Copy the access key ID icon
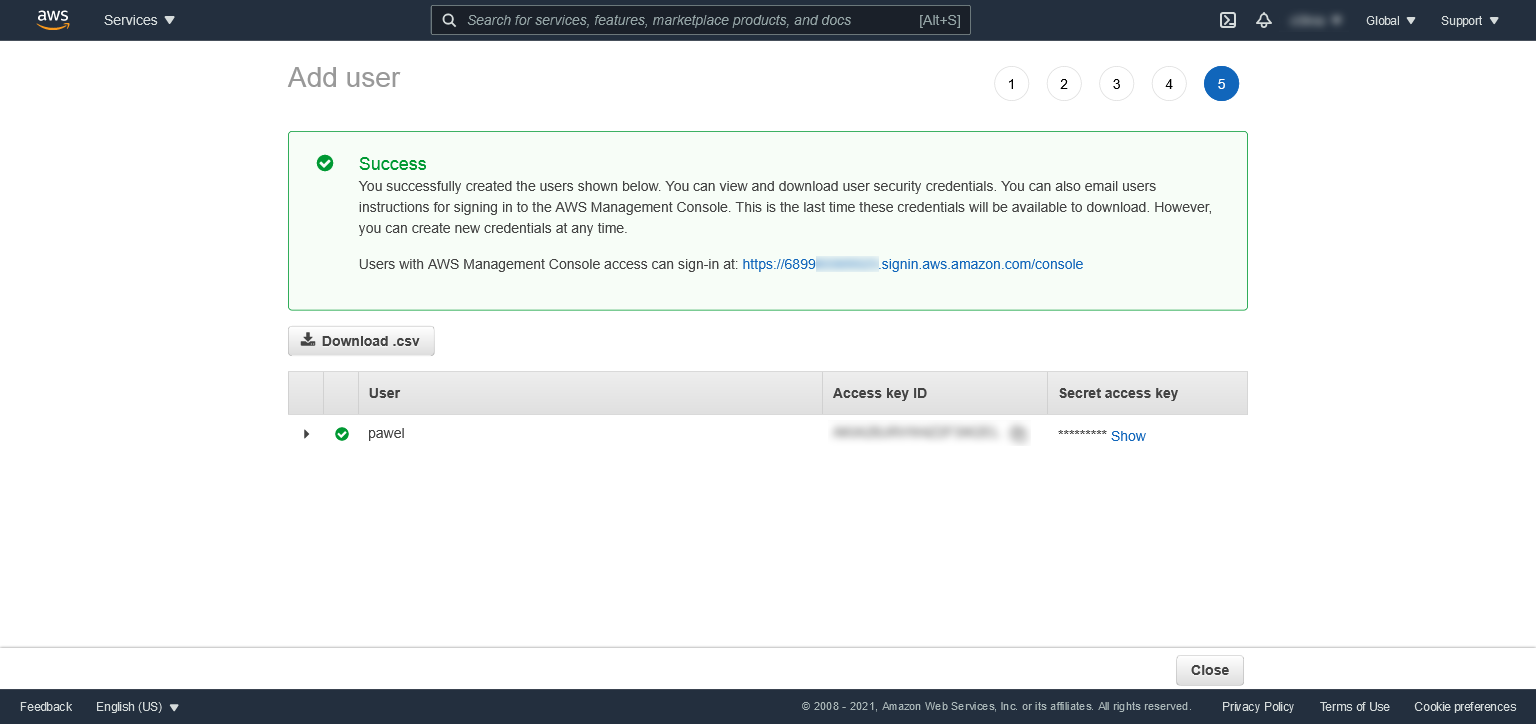The image size is (1536, 724). pos(1018,434)
